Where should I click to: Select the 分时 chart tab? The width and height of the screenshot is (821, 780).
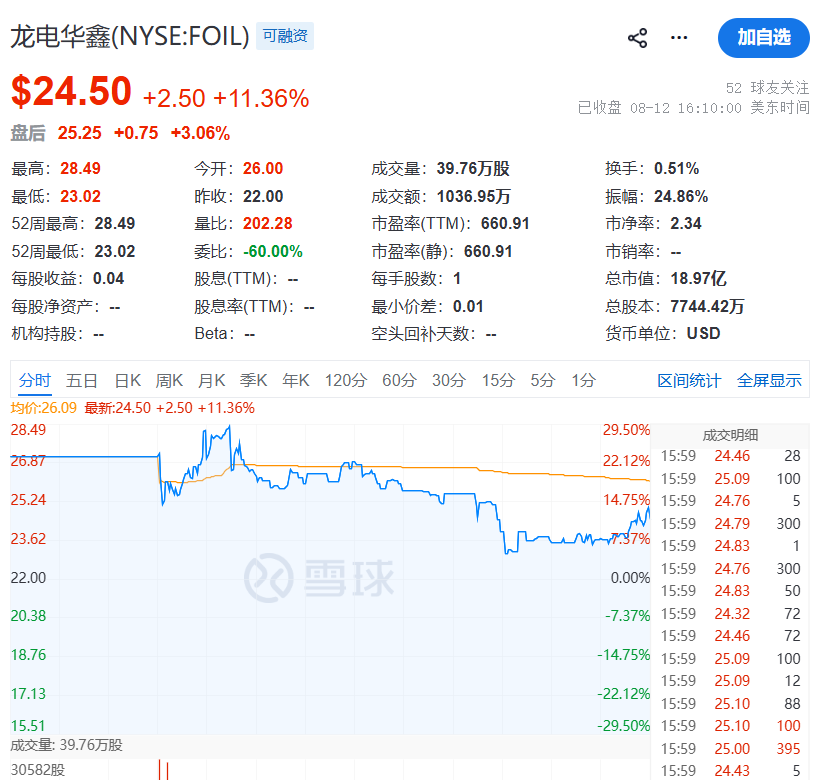pyautogui.click(x=35, y=380)
